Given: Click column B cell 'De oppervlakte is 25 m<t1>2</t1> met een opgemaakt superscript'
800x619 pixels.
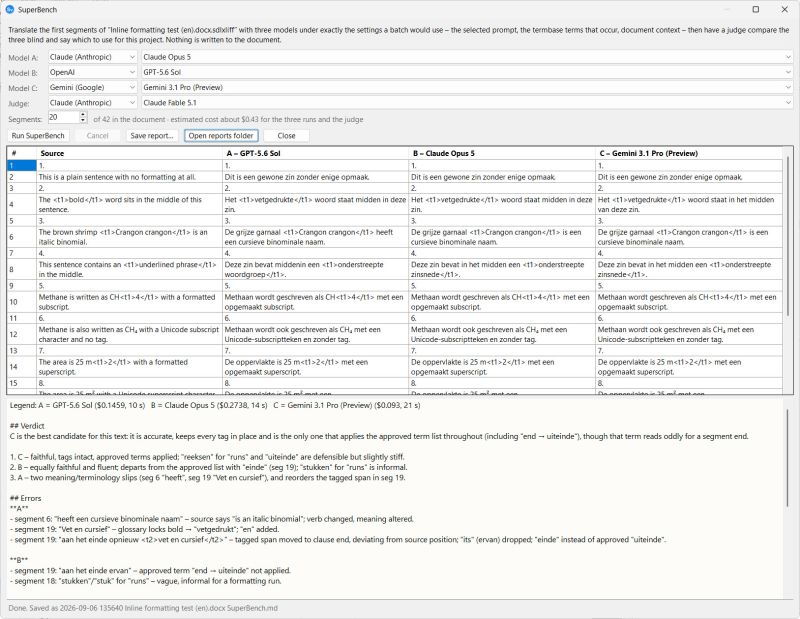Looking at the screenshot, I should pos(502,367).
